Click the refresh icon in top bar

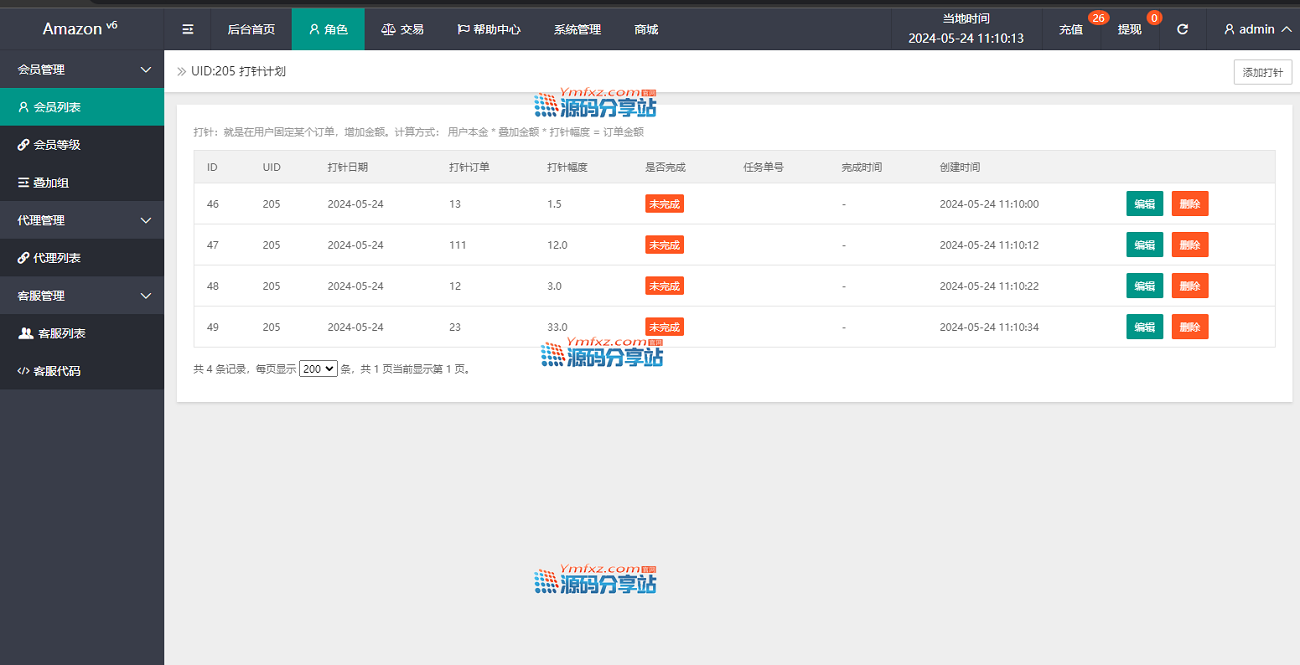pos(1182,29)
